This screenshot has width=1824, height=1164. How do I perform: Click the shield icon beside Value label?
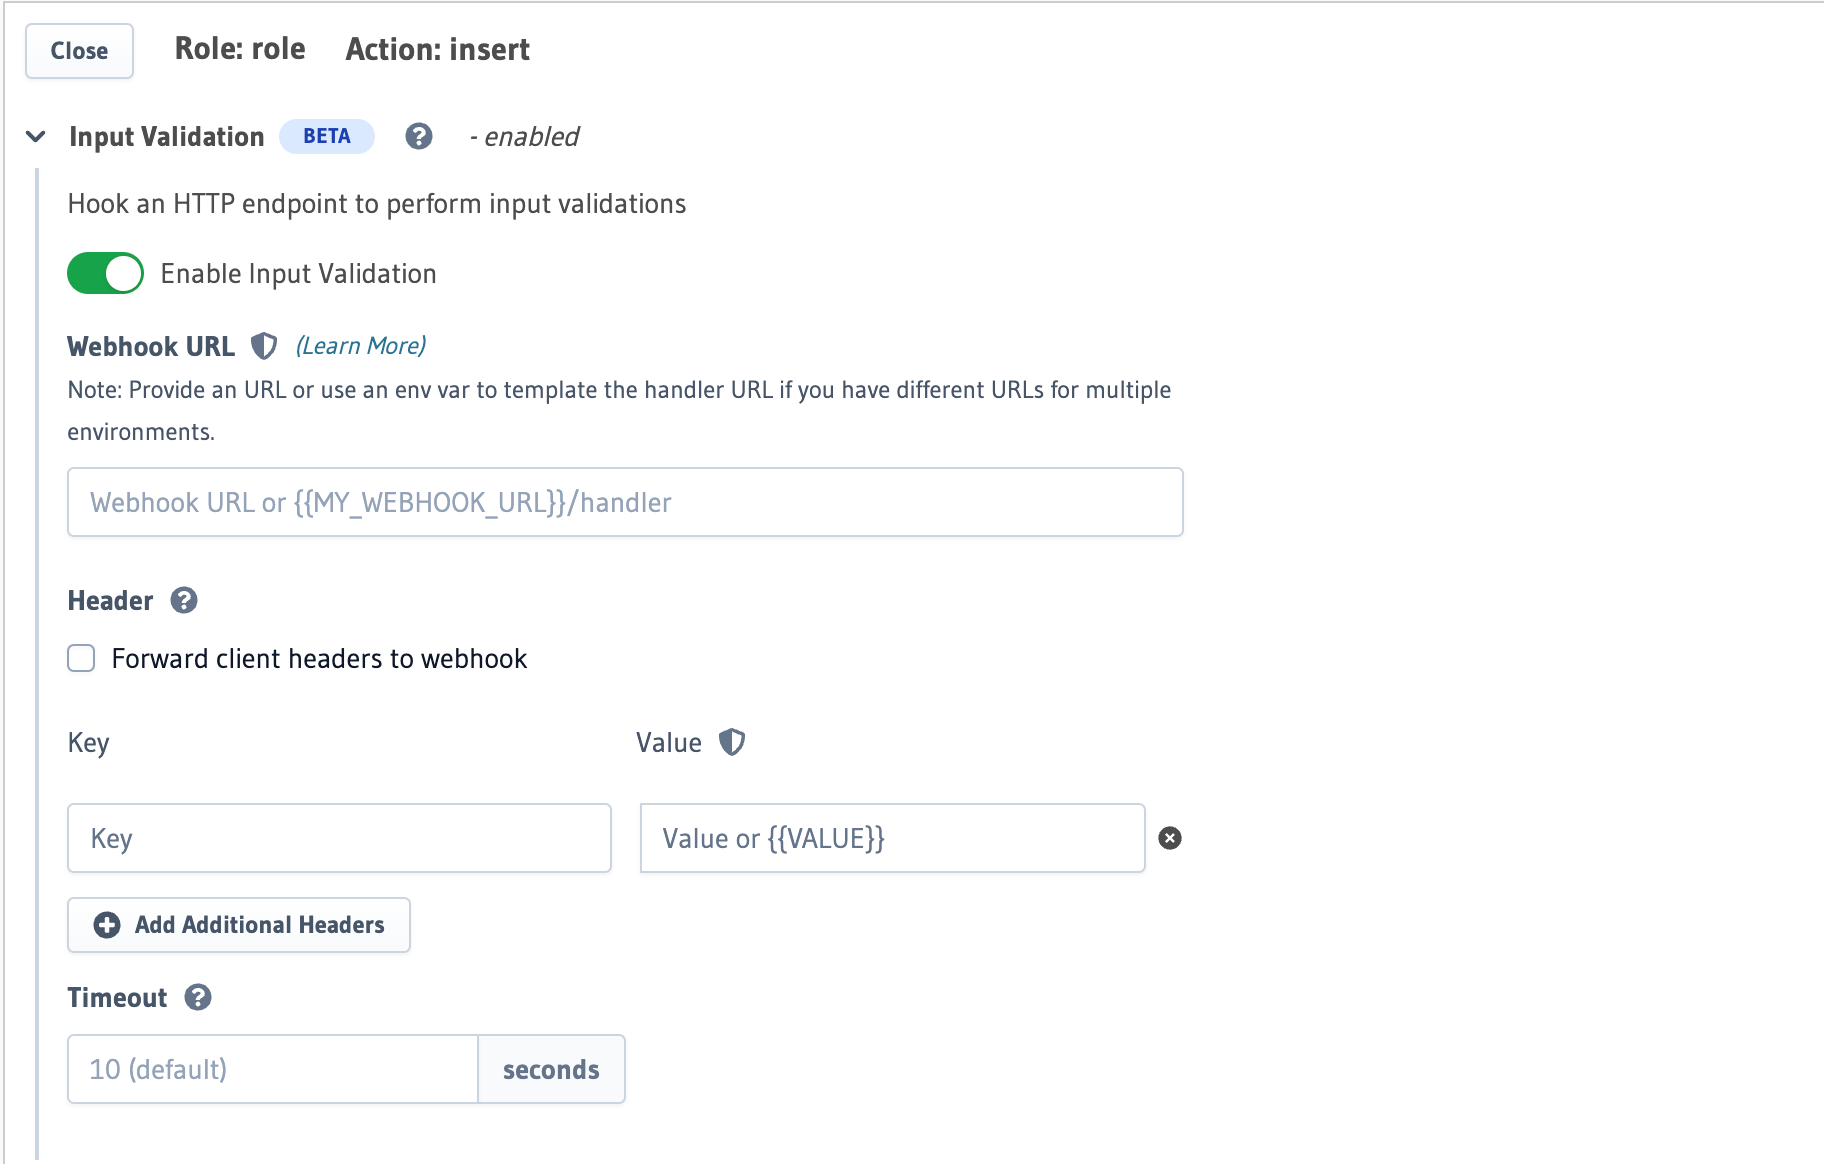[733, 742]
